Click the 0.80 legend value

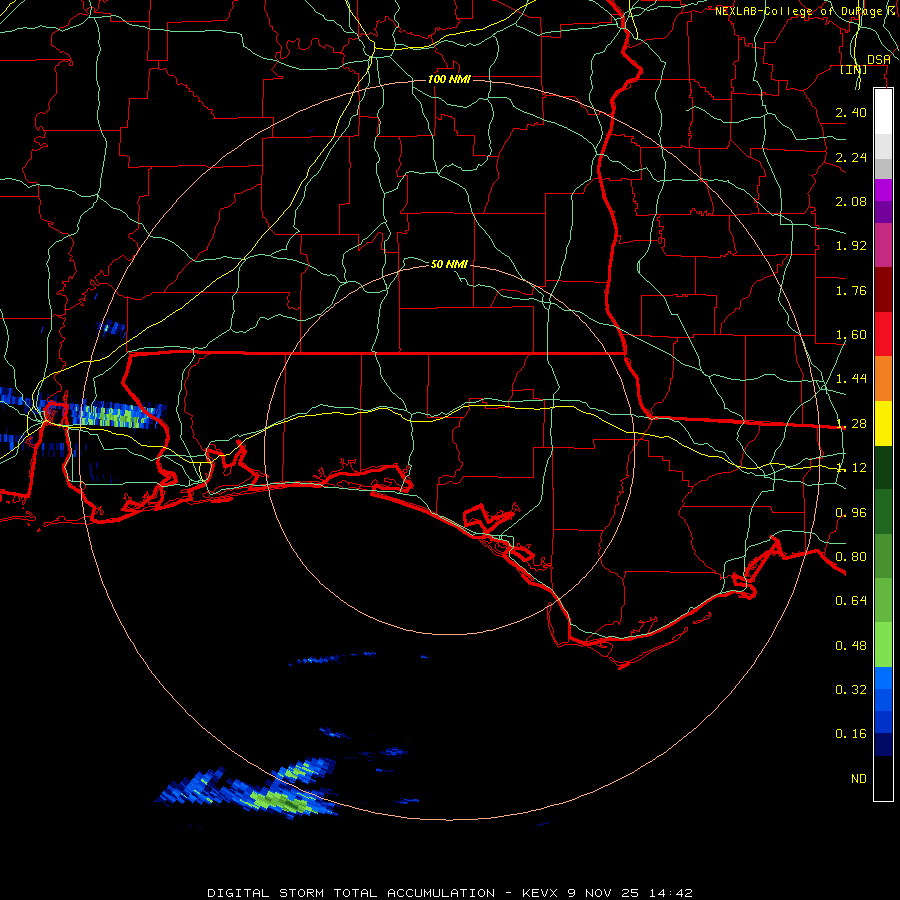pos(851,557)
